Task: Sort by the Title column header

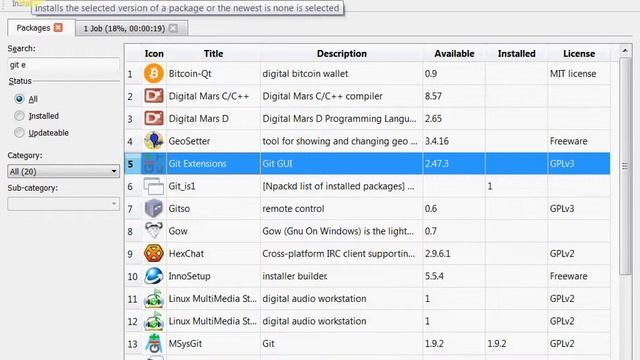Action: (213, 53)
